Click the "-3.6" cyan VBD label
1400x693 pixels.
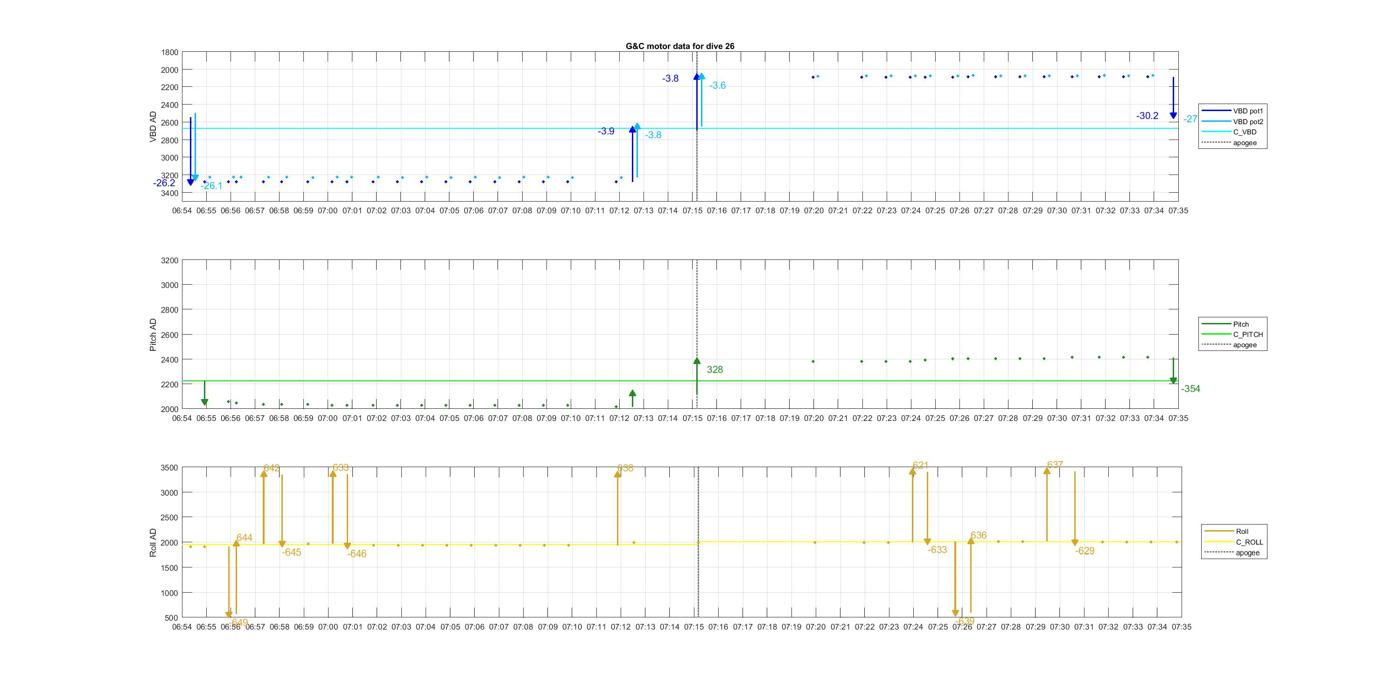coord(718,86)
